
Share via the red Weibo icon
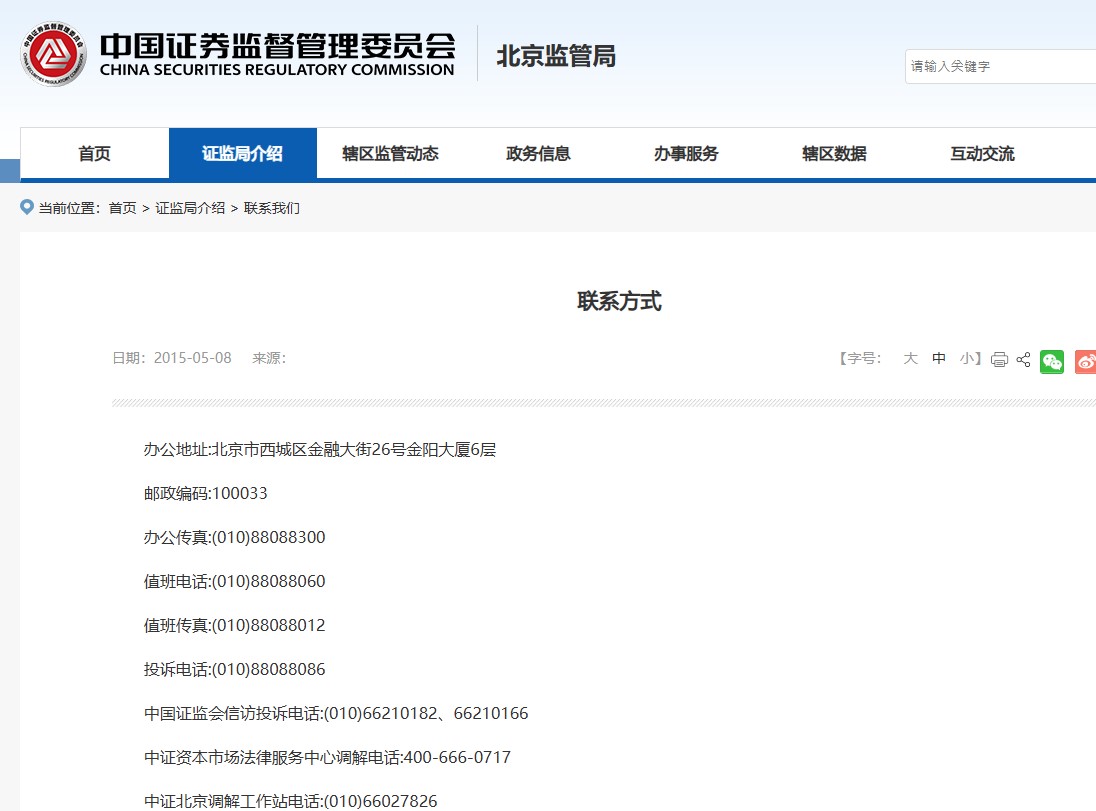click(x=1085, y=361)
